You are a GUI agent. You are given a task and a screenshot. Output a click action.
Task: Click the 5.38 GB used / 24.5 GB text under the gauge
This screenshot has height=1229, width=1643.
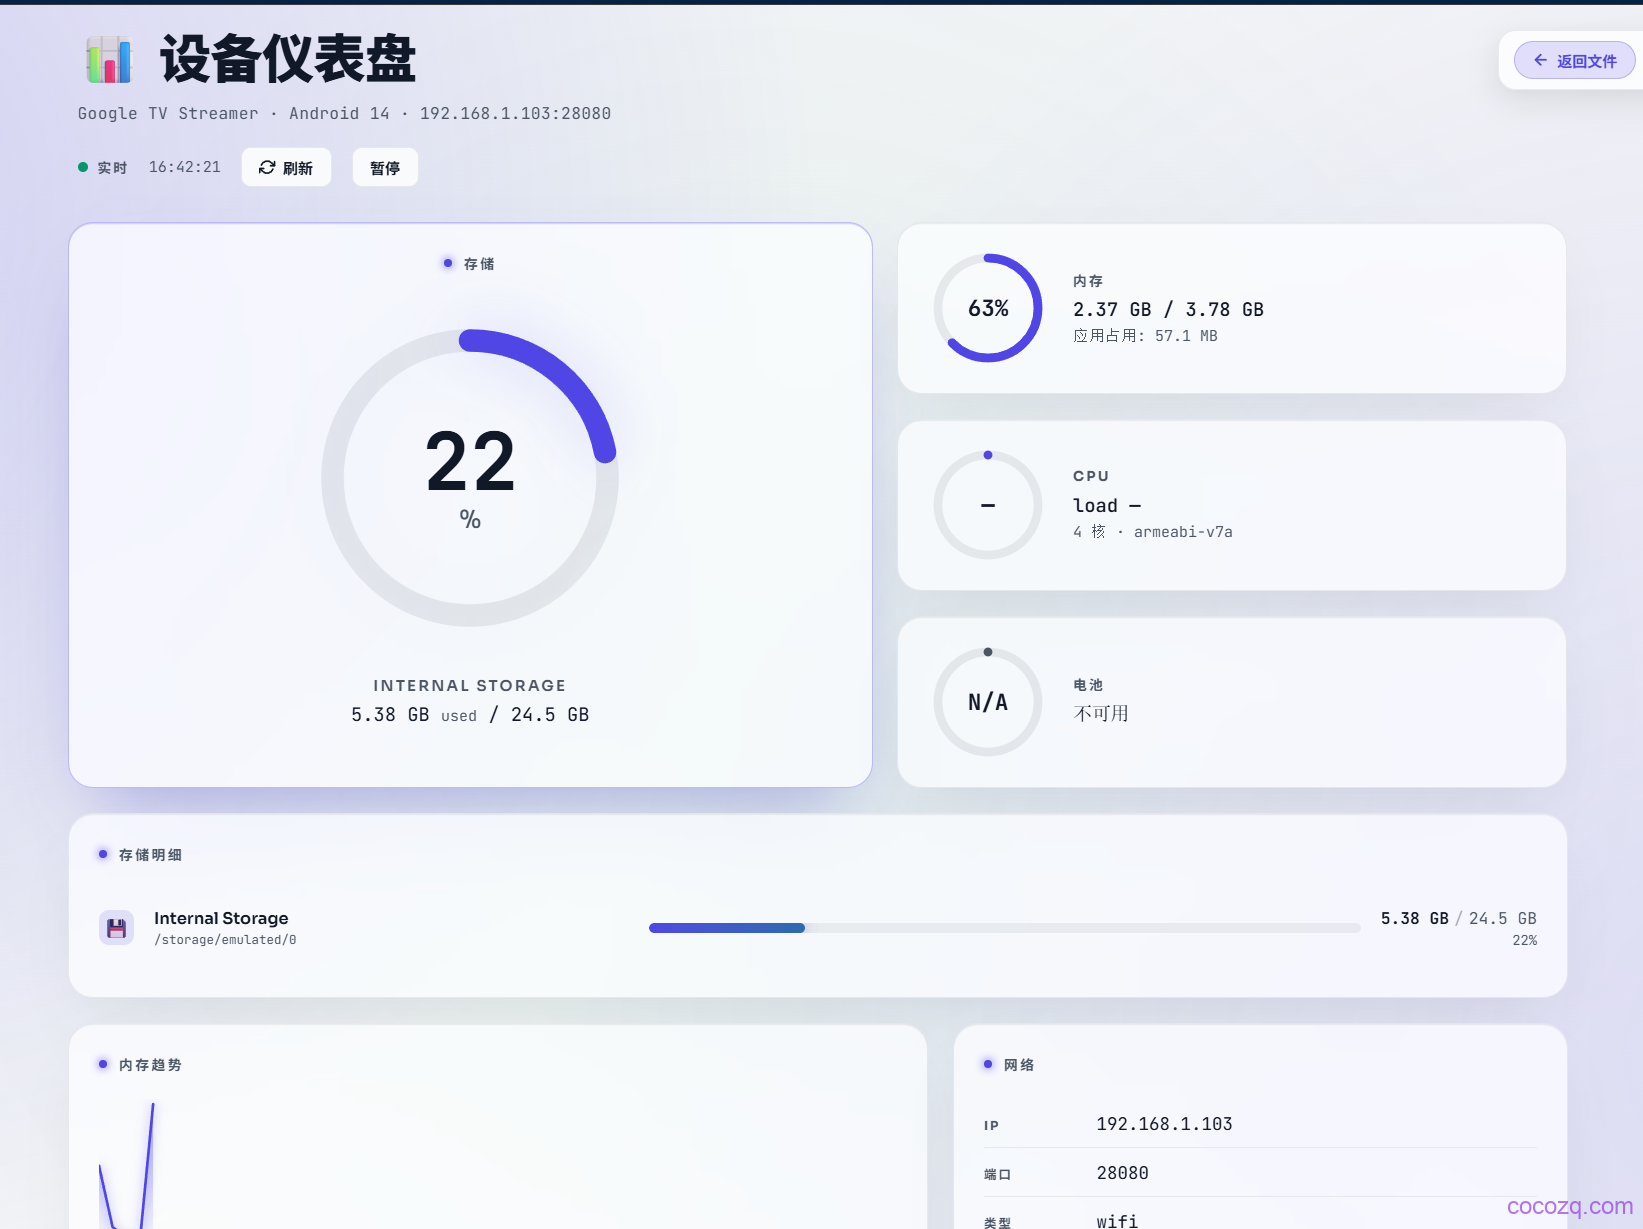(470, 715)
